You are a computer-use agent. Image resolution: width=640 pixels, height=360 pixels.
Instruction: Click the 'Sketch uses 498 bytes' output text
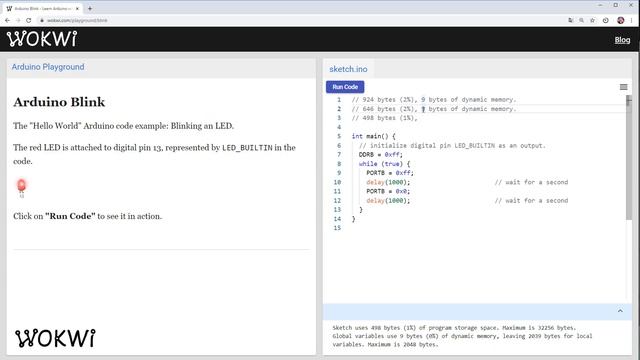[x=454, y=328]
